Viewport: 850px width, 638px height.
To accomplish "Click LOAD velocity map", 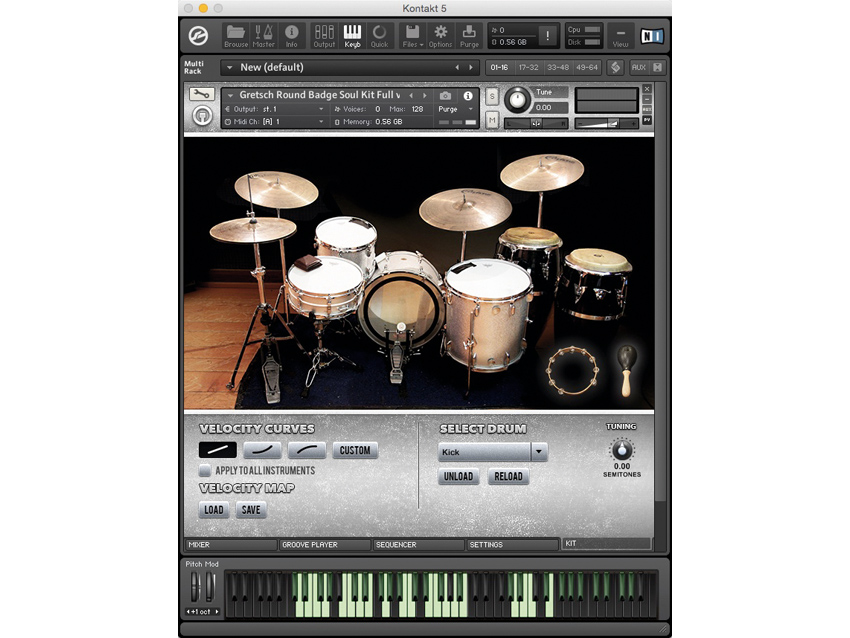I will point(214,510).
